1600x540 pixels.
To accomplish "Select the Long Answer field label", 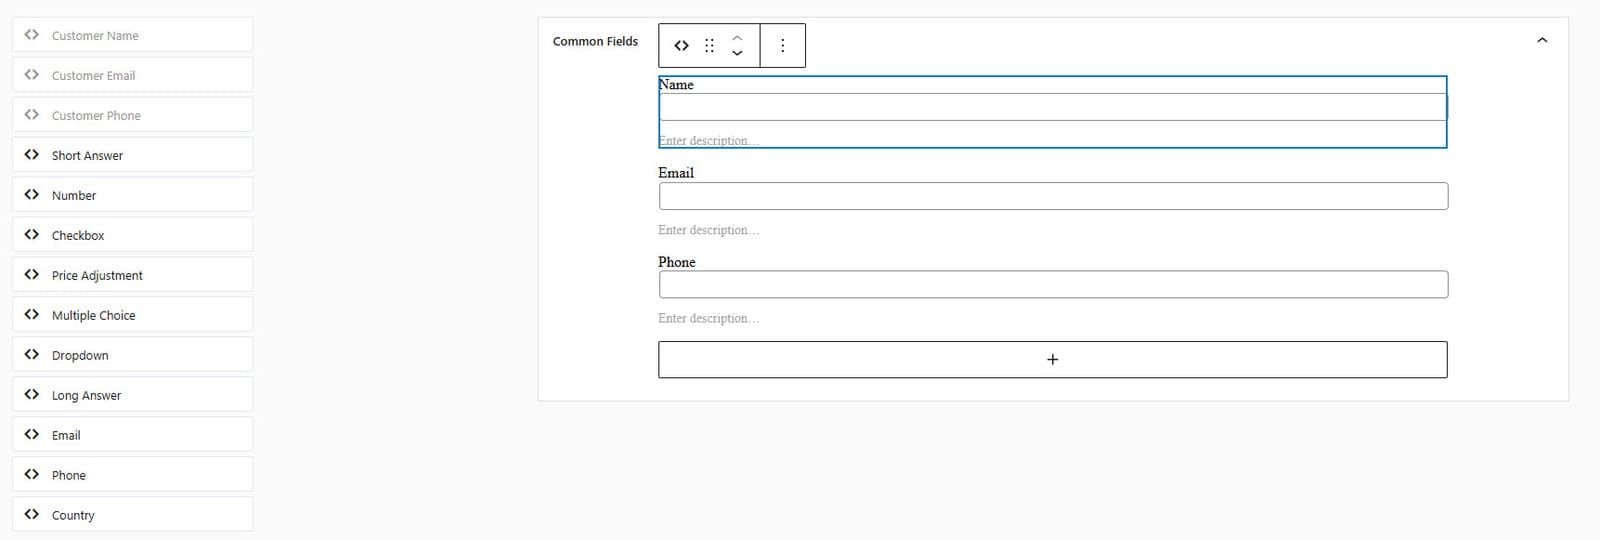I will coord(86,395).
